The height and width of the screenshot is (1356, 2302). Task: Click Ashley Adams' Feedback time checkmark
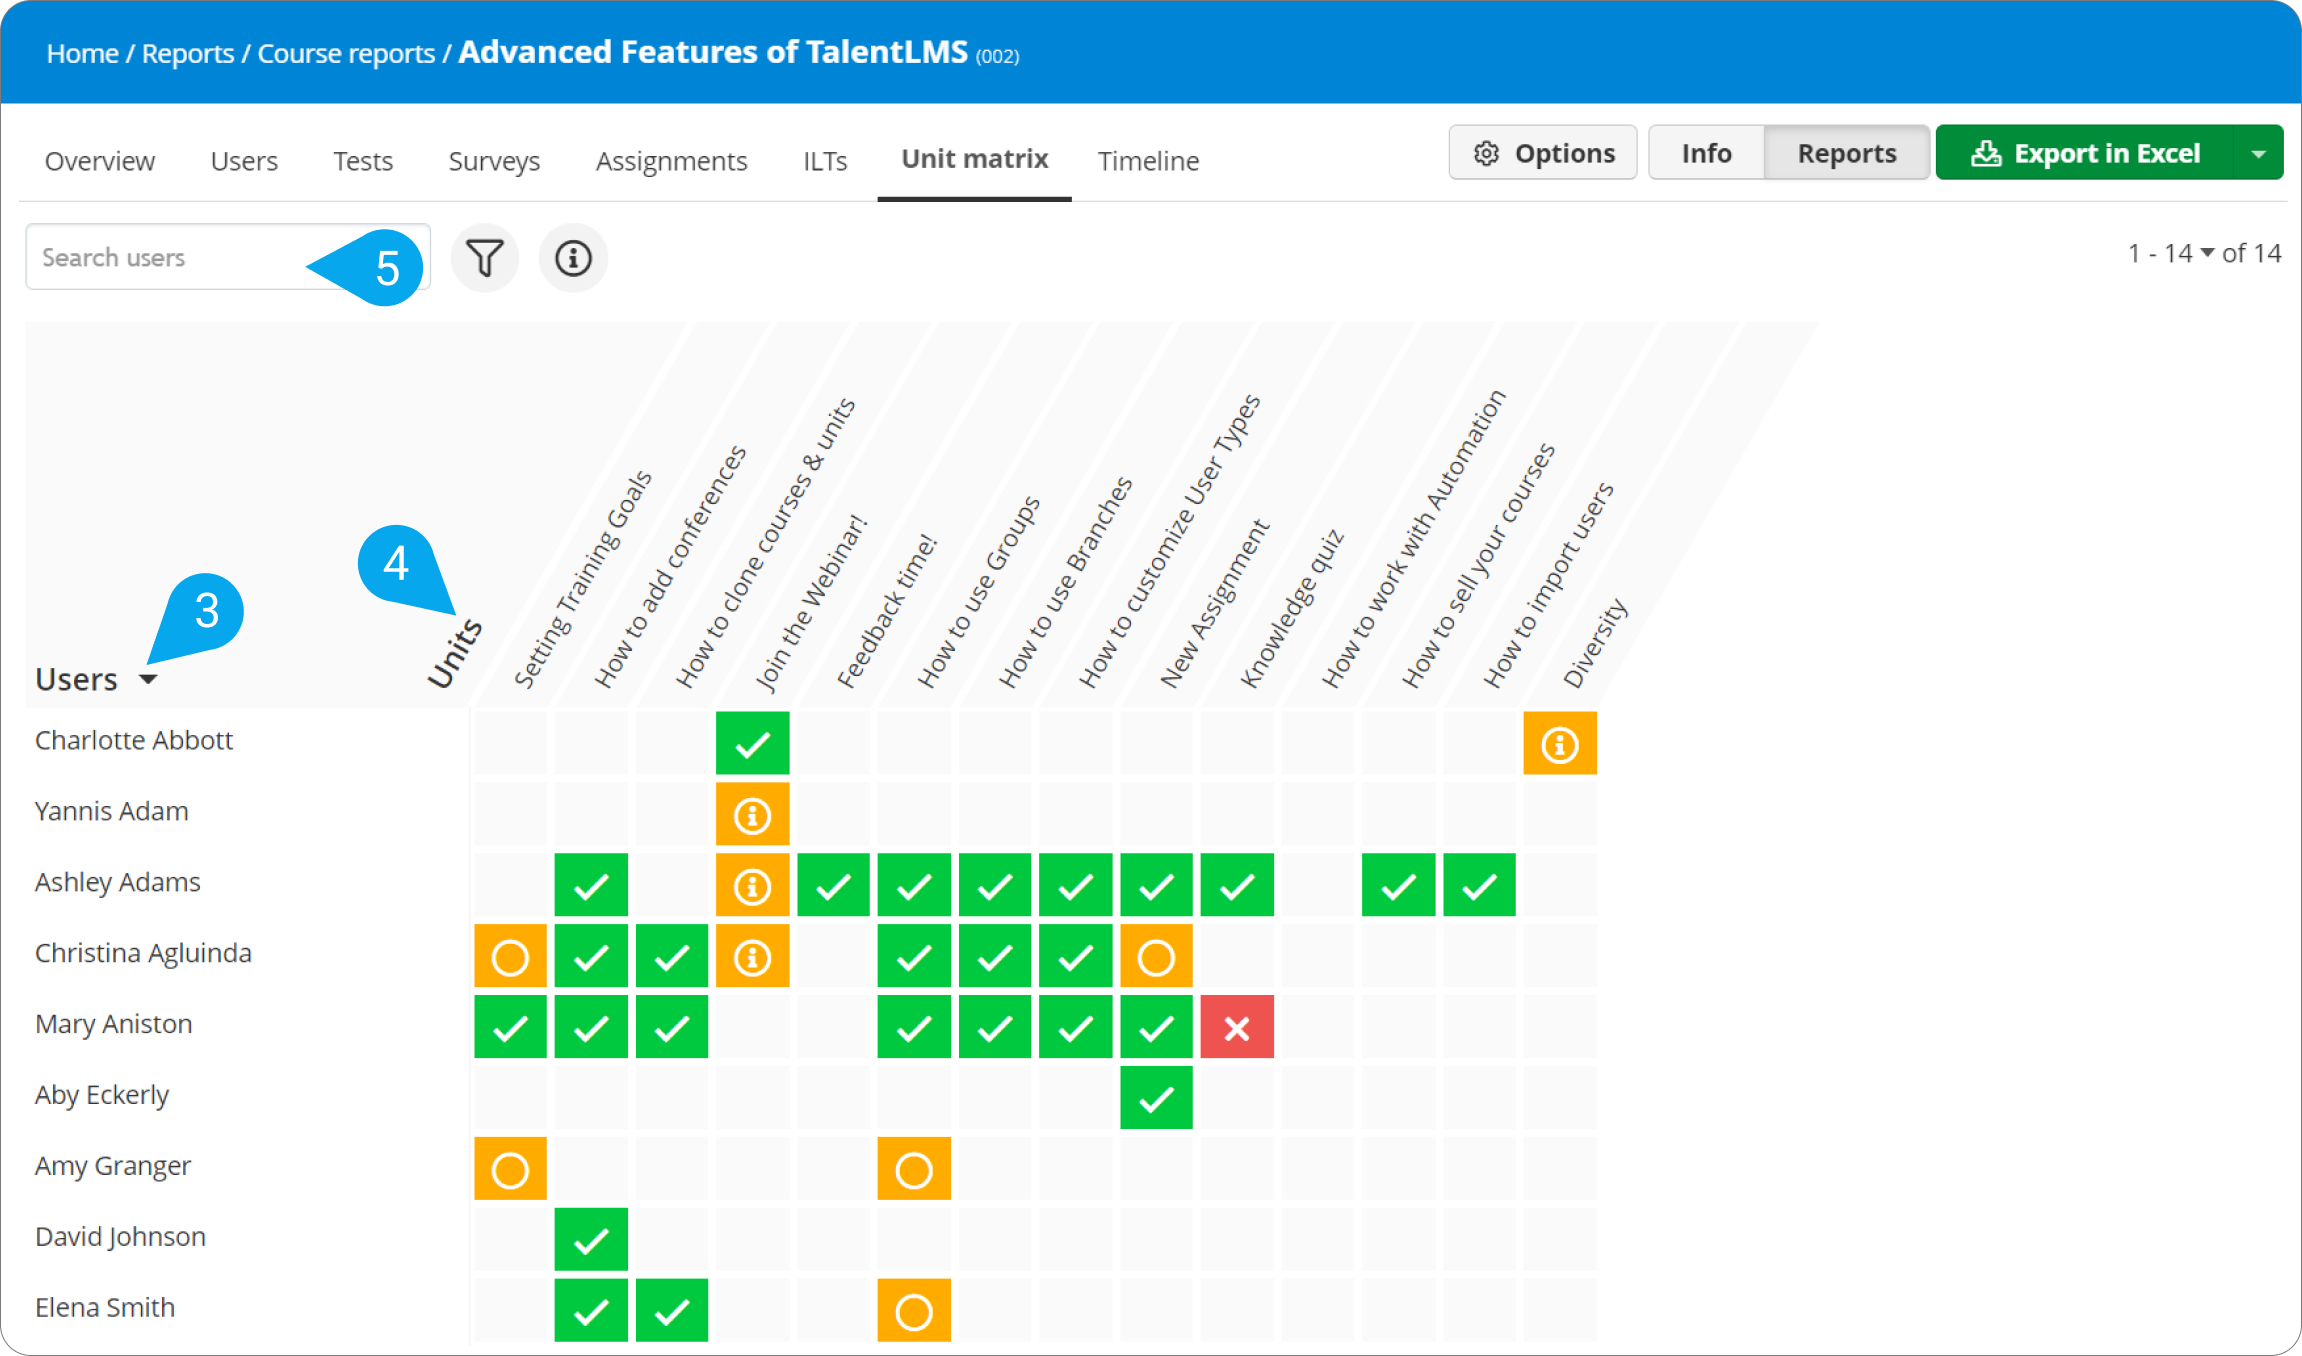pyautogui.click(x=833, y=885)
